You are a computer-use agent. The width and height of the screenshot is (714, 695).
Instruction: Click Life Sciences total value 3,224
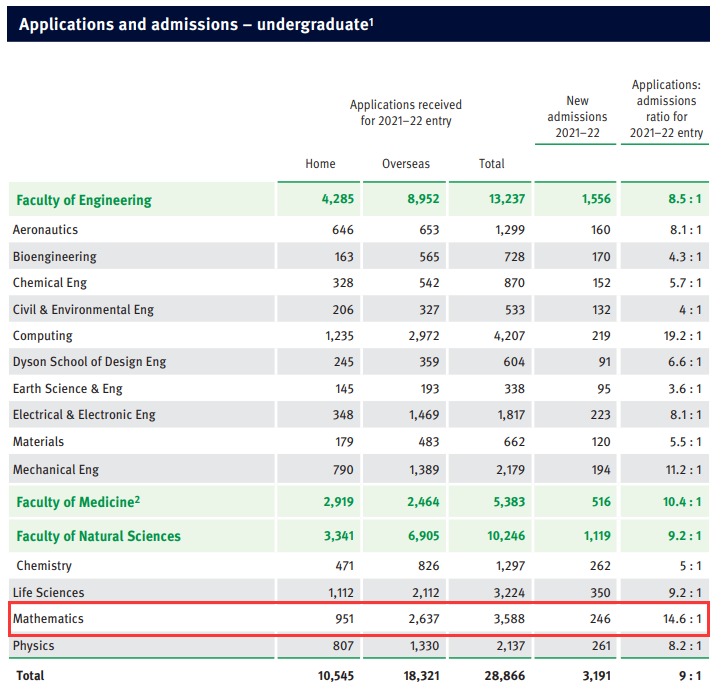[509, 593]
